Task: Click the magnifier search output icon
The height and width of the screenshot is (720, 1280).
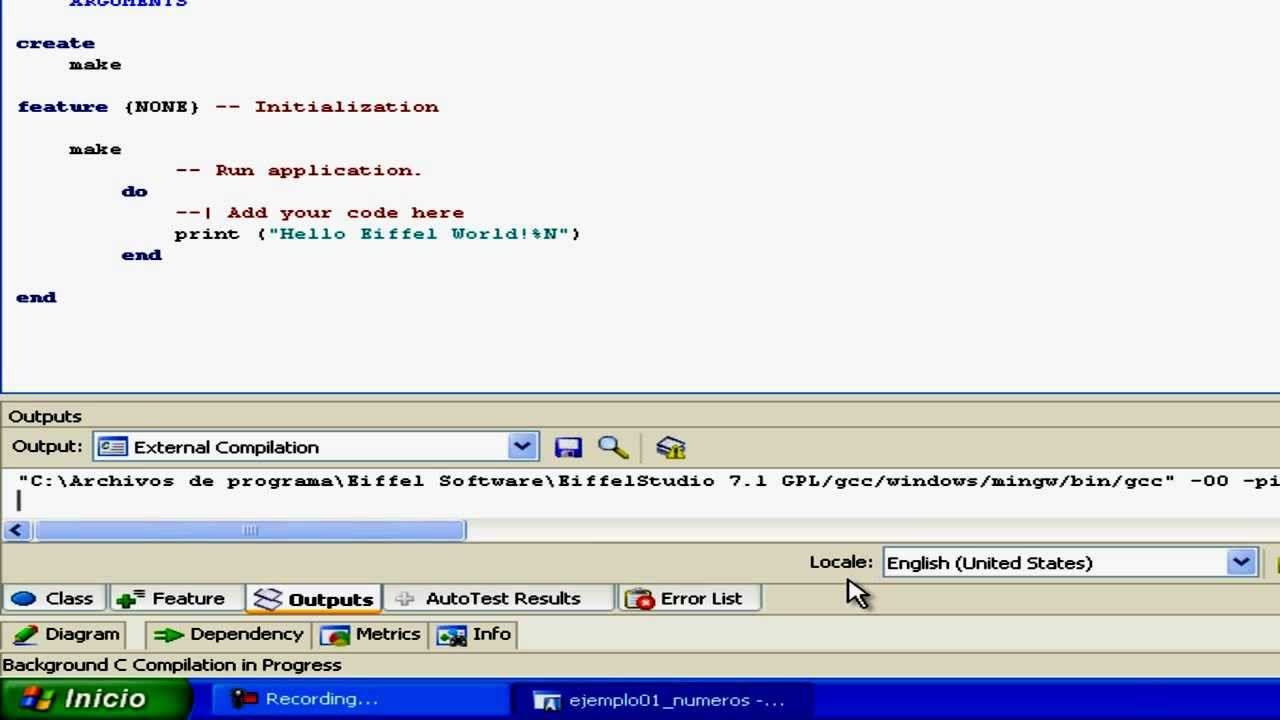Action: (x=612, y=447)
